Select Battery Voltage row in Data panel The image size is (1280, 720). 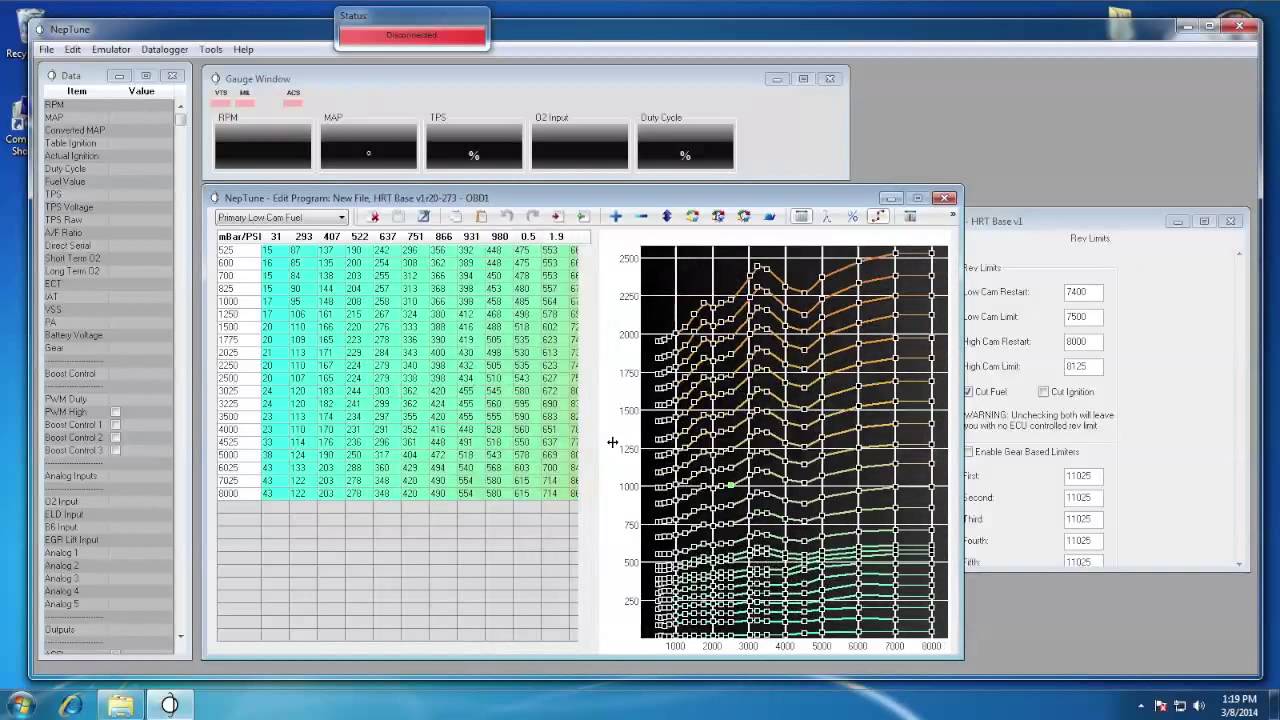click(110, 335)
